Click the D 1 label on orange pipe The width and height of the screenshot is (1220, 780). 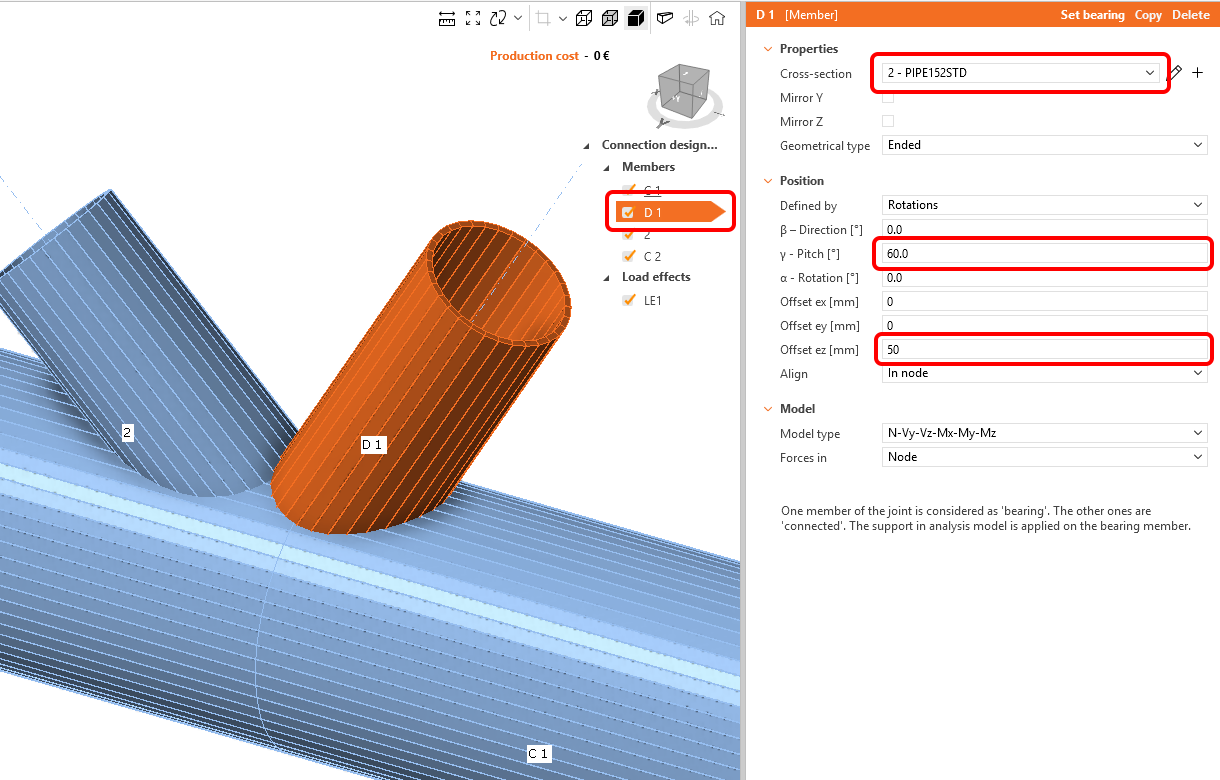coord(373,444)
